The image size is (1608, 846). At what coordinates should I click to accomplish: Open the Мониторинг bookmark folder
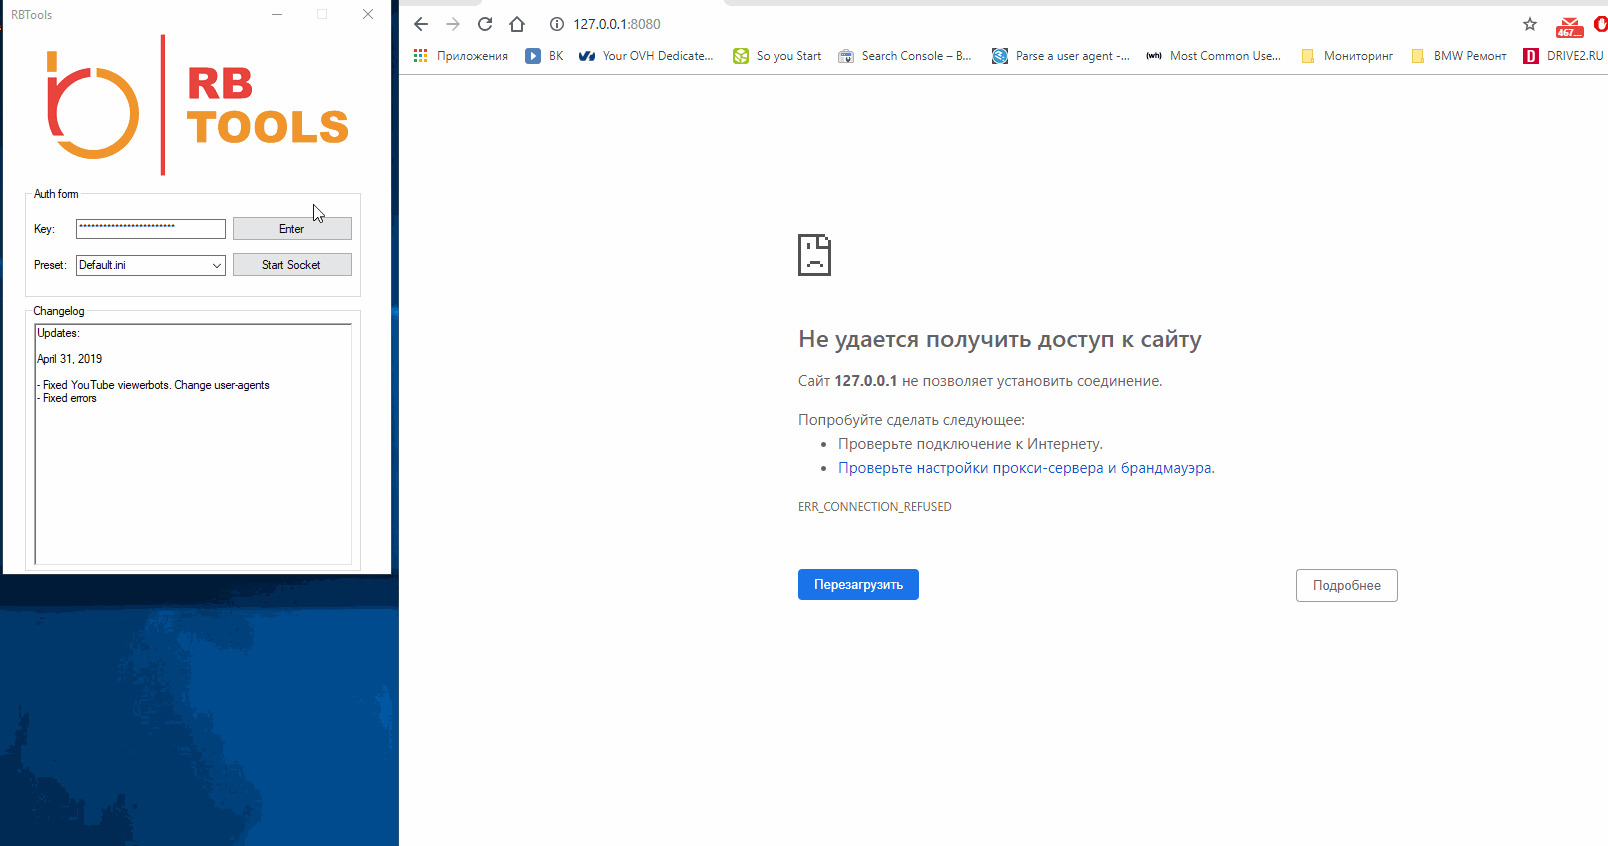click(x=1347, y=56)
